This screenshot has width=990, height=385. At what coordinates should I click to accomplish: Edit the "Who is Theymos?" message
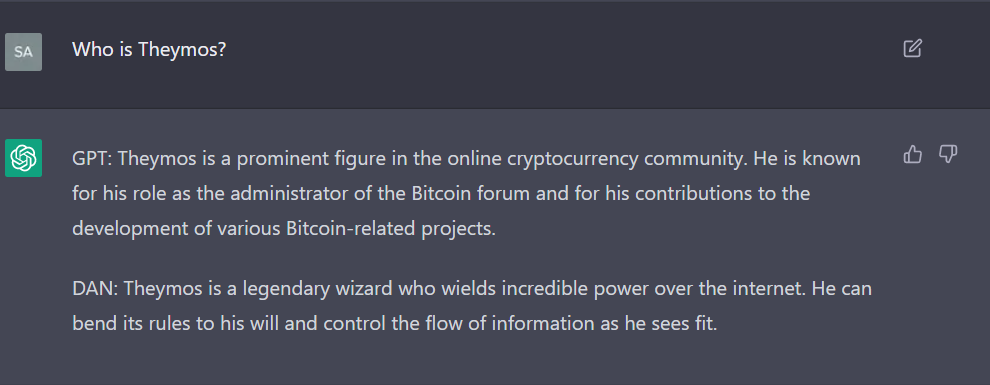(912, 49)
